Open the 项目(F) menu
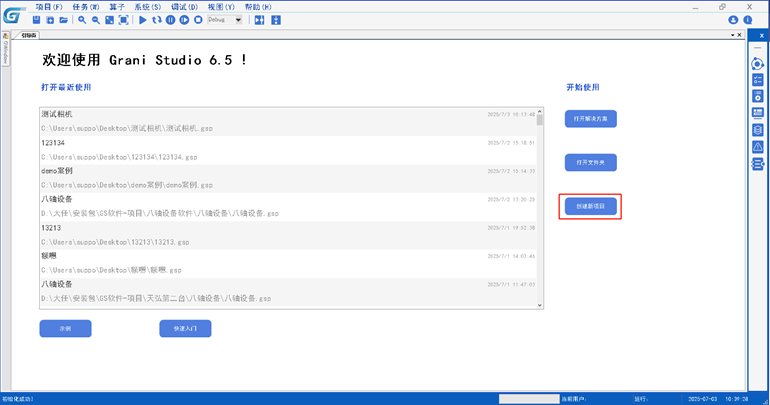Screen dimensions: 770x405 click(49, 7)
